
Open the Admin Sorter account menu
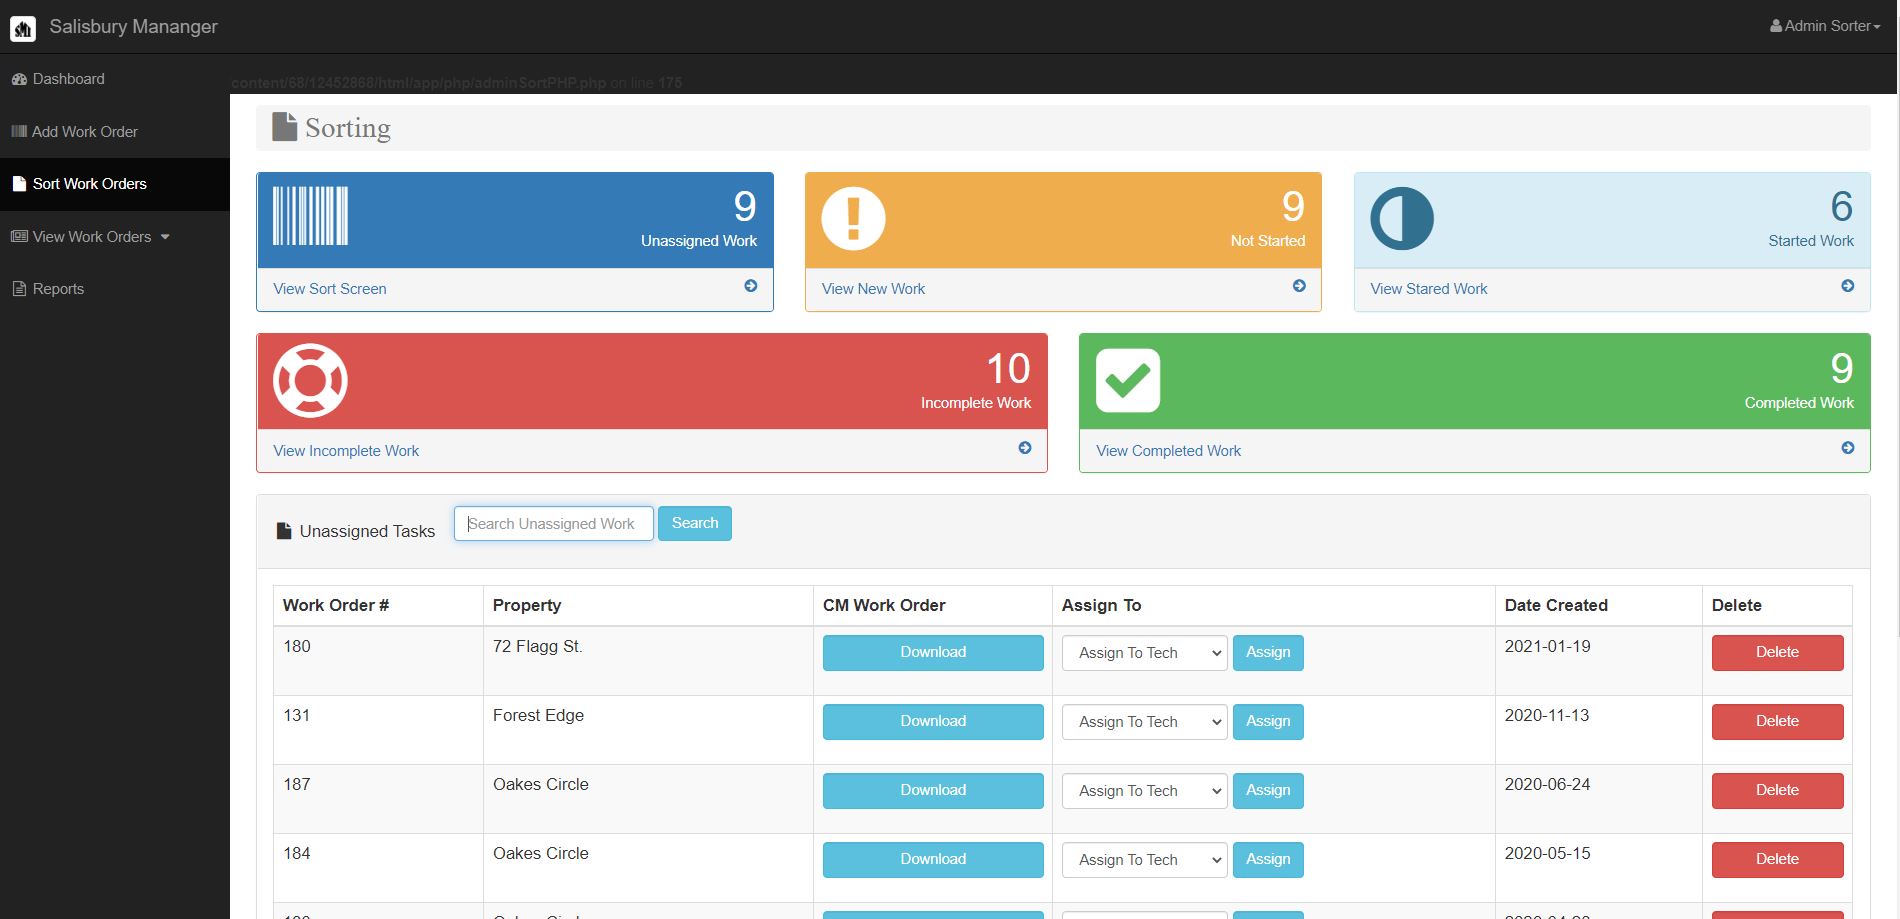(1822, 26)
